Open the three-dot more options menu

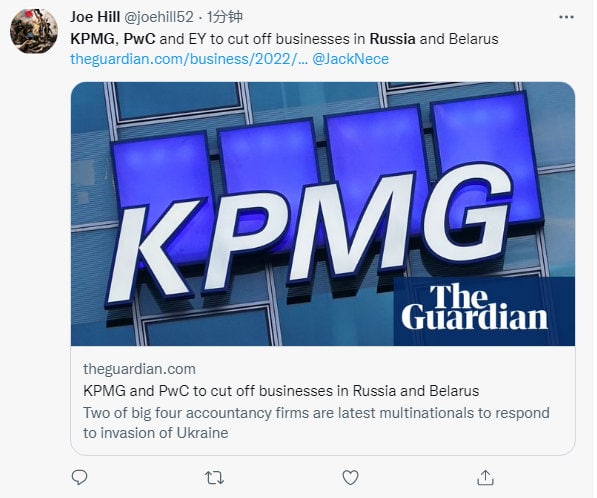(x=566, y=17)
